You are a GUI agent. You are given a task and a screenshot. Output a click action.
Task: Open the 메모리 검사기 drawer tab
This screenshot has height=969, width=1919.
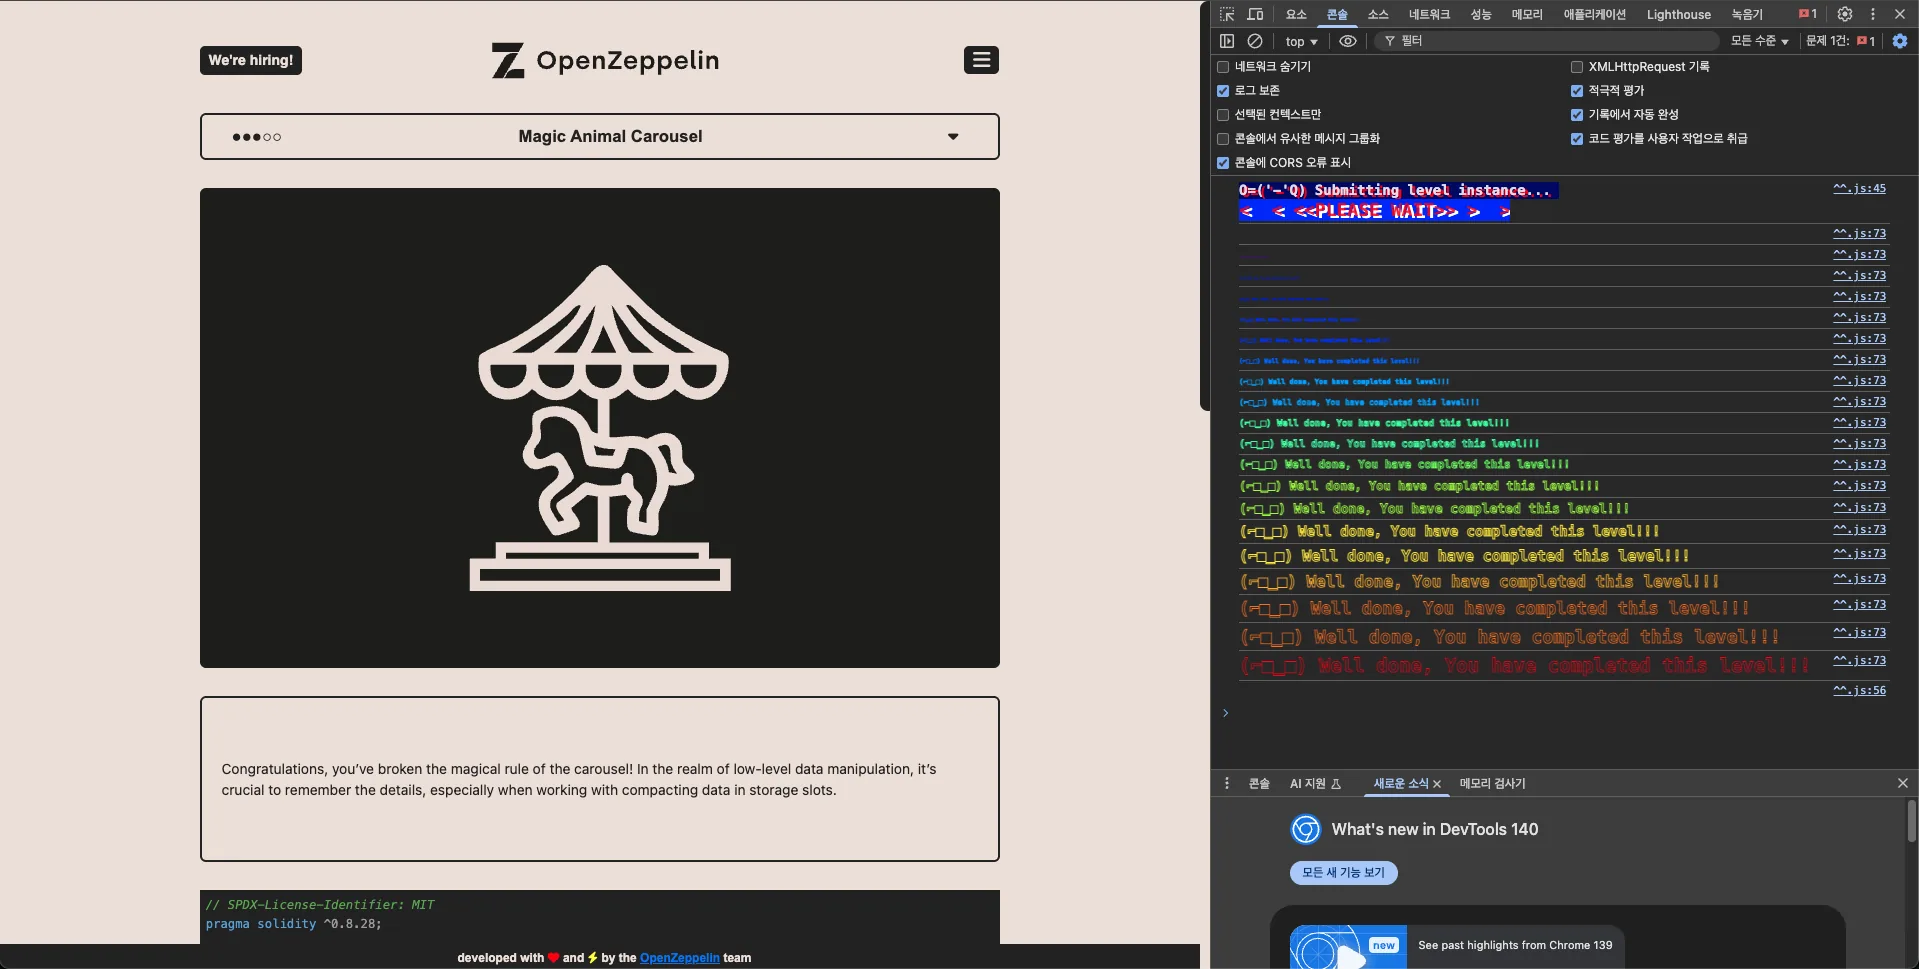click(x=1493, y=784)
